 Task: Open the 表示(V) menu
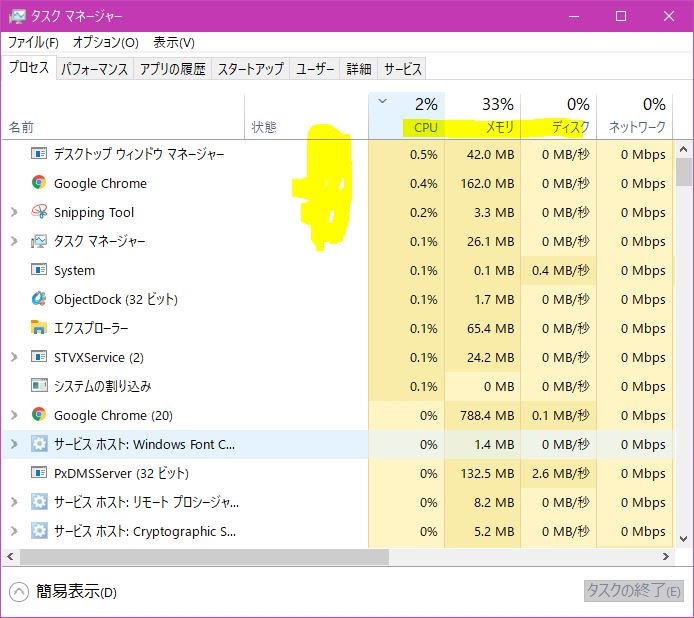[174, 42]
